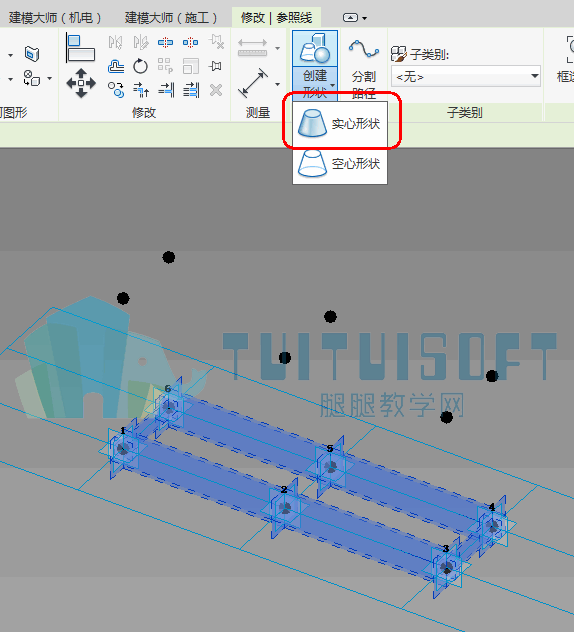Viewport: 574px width, 632px height.
Task: Click the Rotate tool icon
Action: [140, 66]
